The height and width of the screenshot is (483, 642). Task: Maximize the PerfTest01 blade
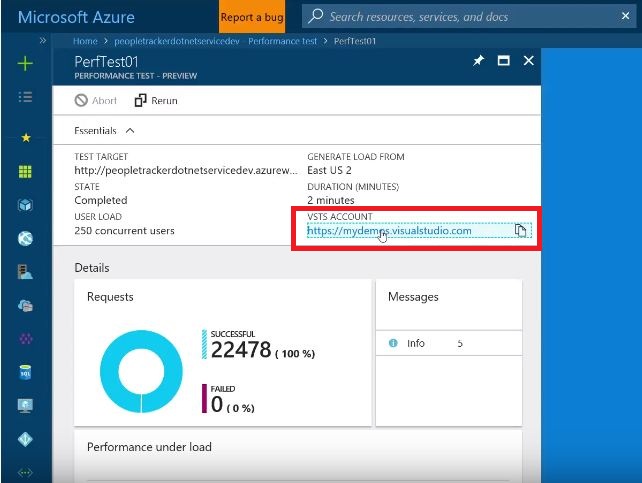click(x=504, y=61)
